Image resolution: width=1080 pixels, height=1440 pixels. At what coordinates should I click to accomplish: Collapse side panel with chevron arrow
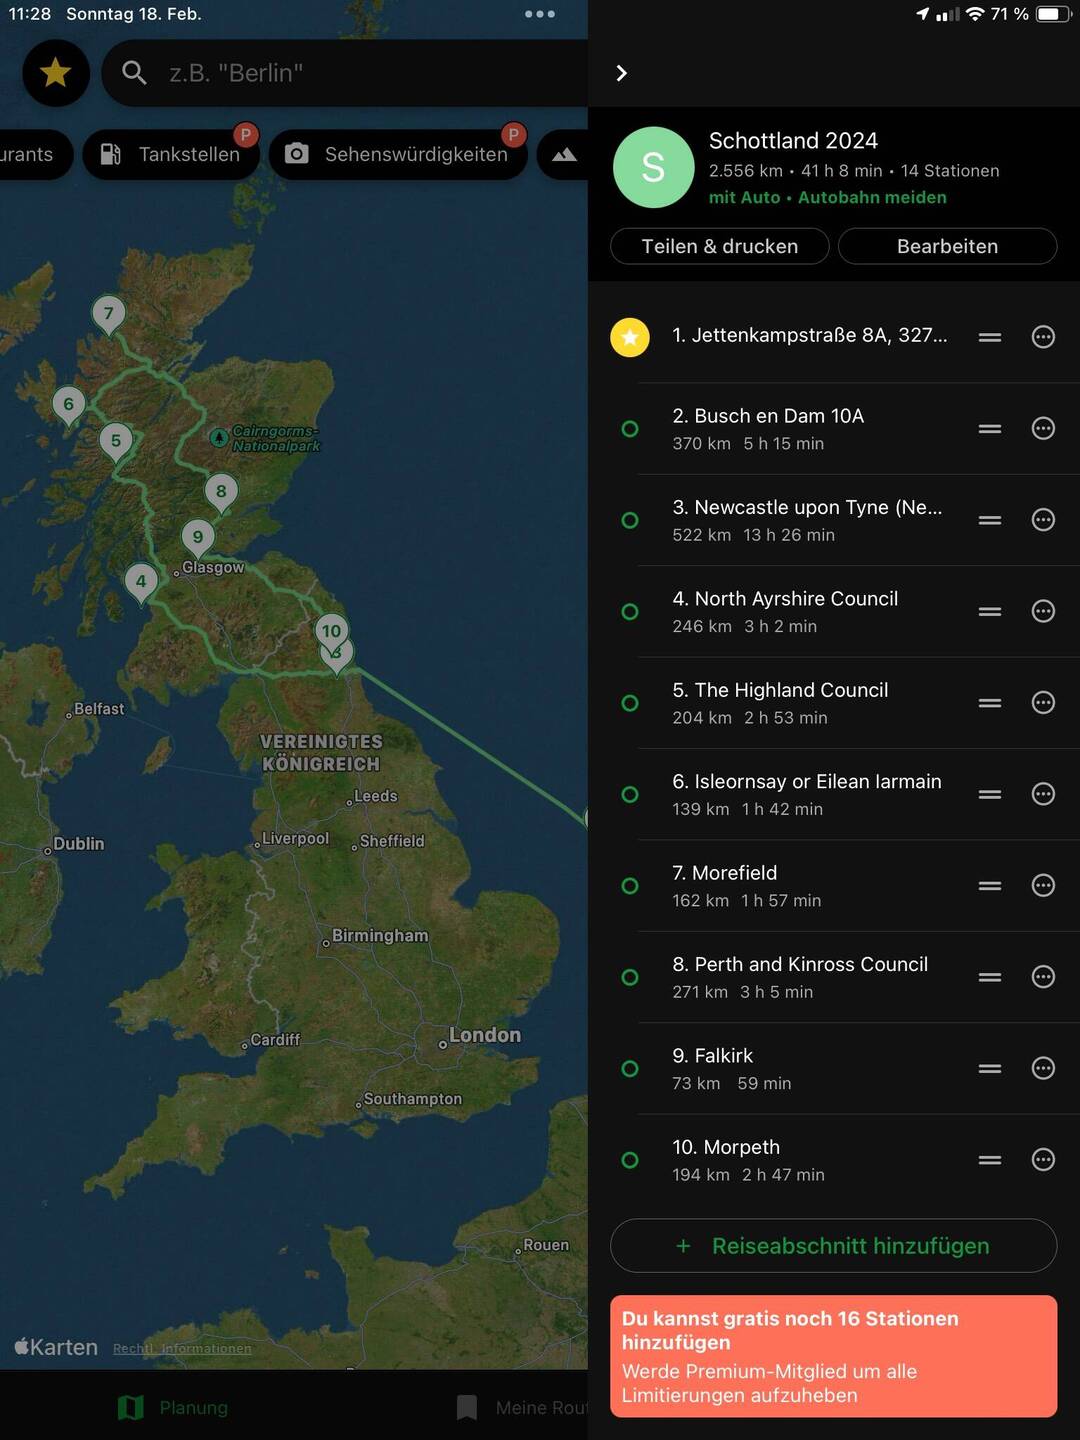pyautogui.click(x=621, y=73)
